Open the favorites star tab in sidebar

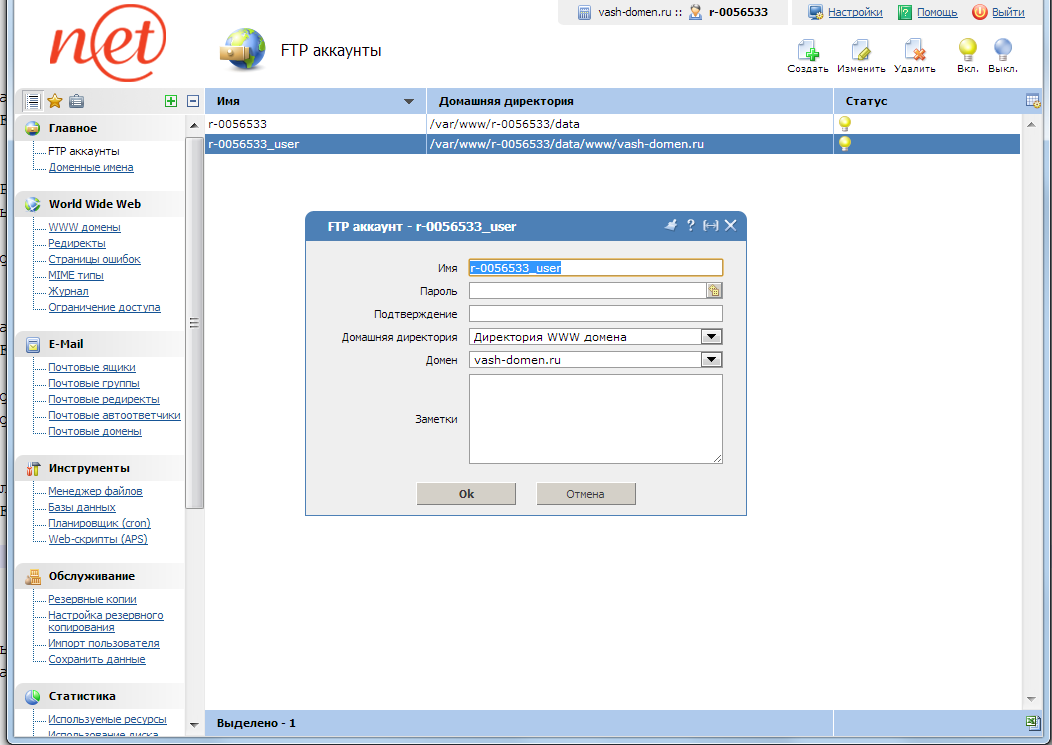coord(55,101)
